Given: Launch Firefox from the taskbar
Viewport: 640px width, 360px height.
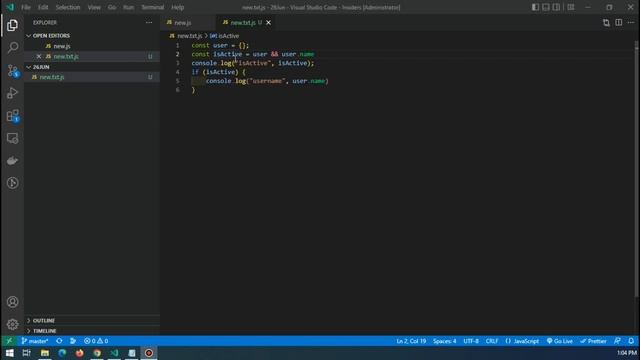Looking at the screenshot, I should [x=79, y=353].
